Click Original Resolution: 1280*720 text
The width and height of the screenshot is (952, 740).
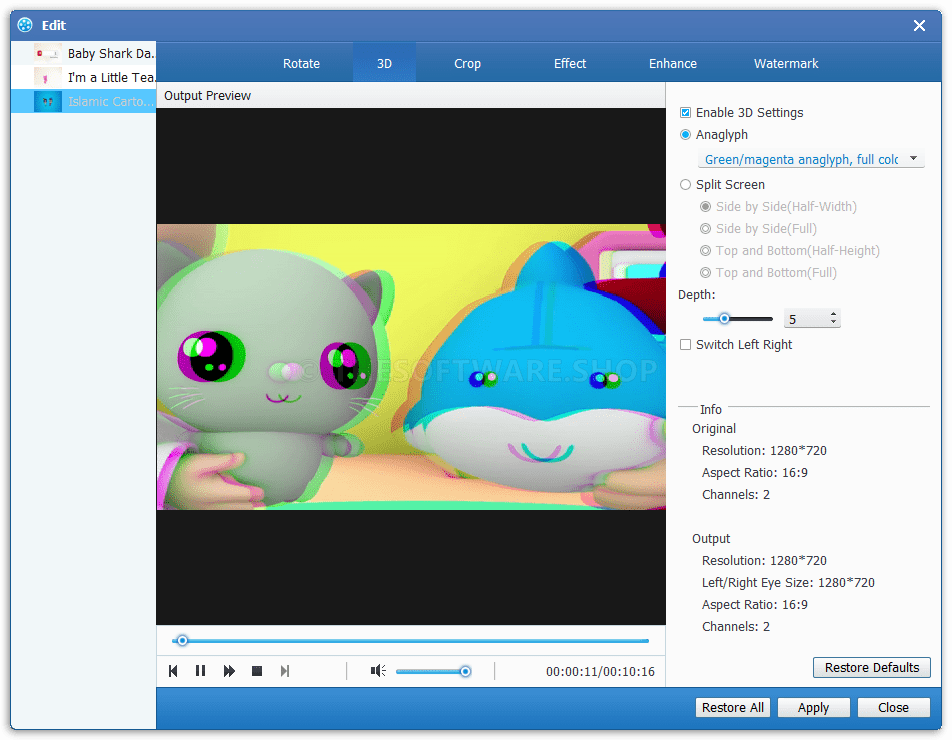[x=764, y=450]
